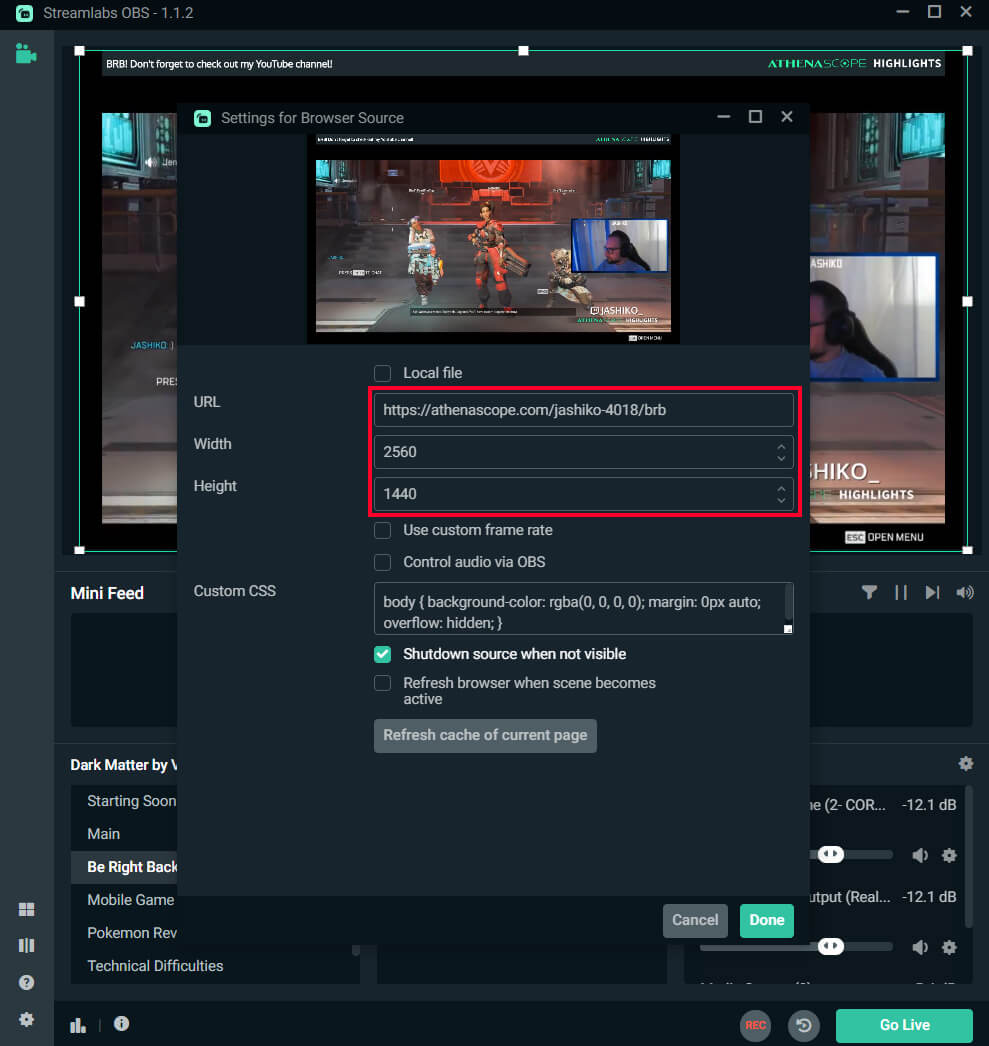
Task: Open the performance stats bar chart icon
Action: click(78, 1025)
